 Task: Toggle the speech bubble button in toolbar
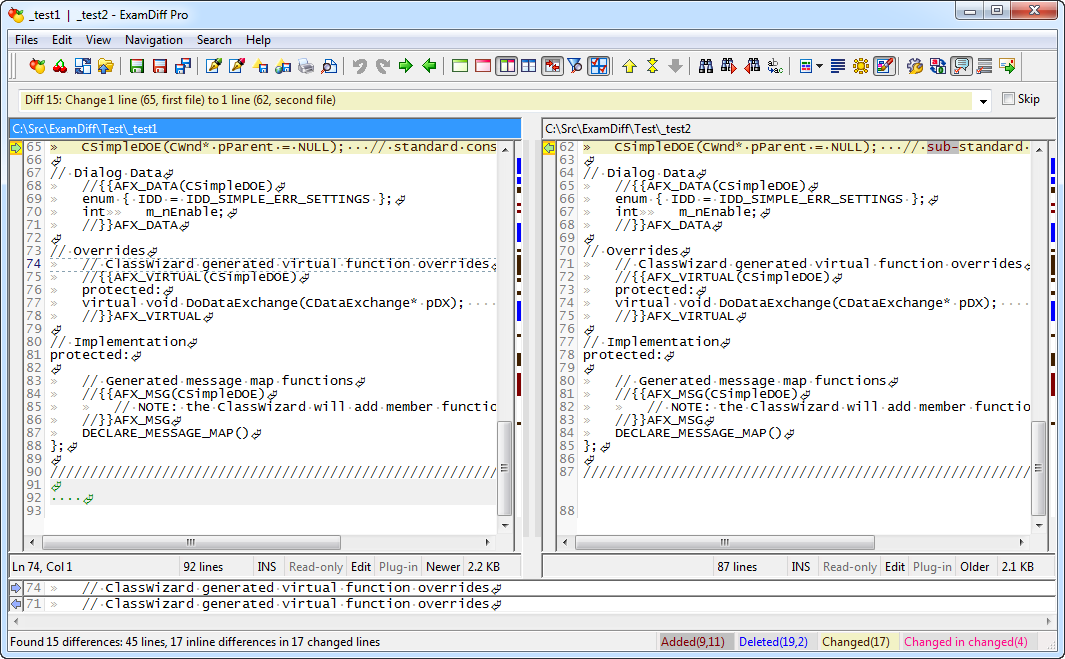click(x=961, y=66)
